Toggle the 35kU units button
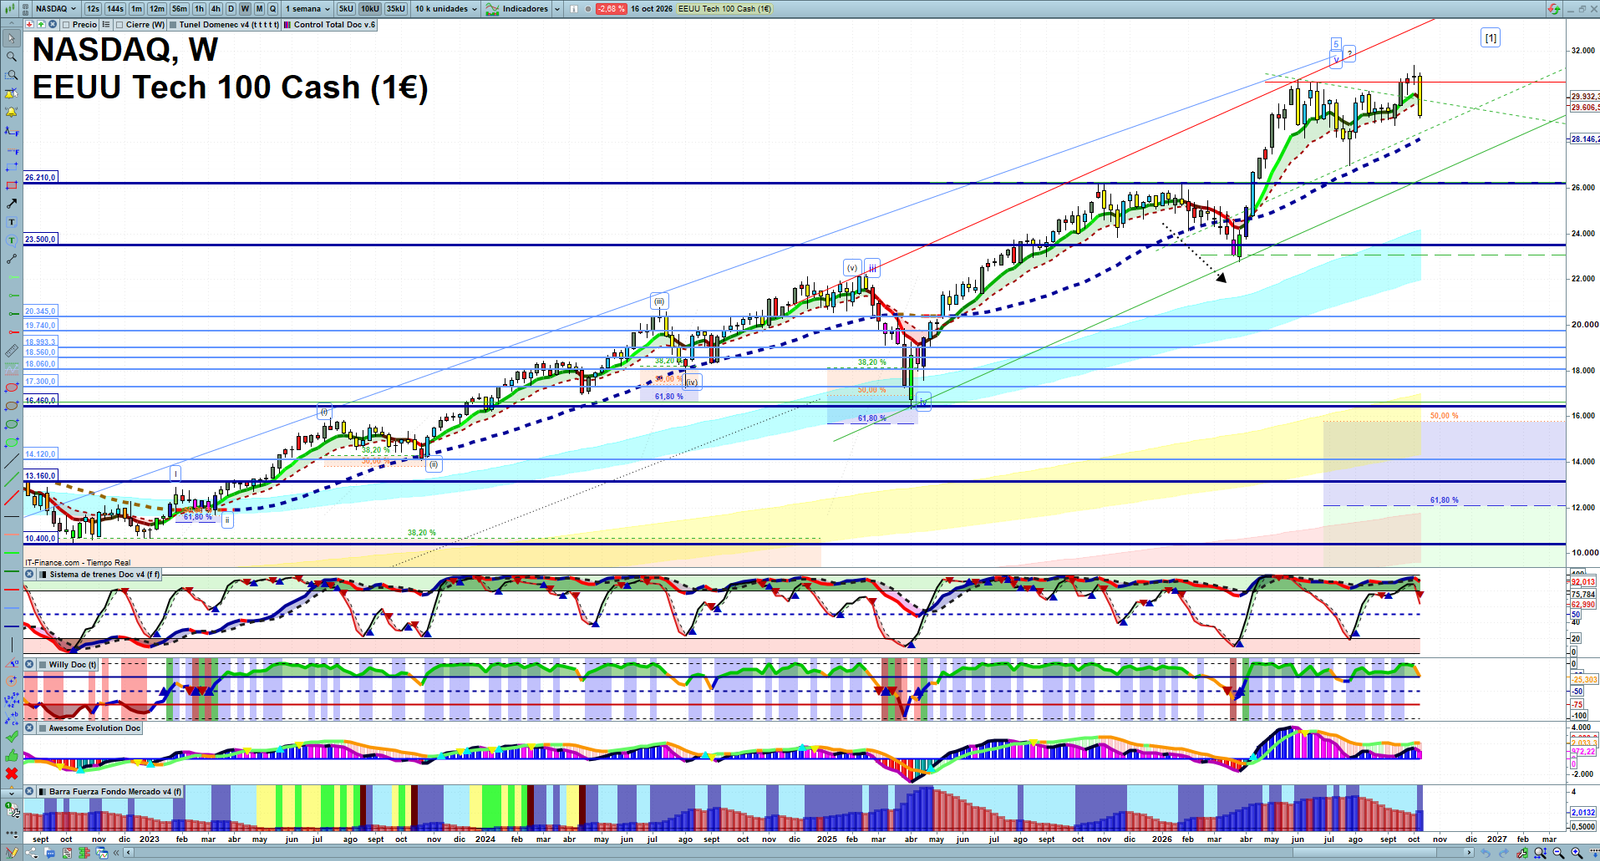Viewport: 1600px width, 861px height. [396, 9]
